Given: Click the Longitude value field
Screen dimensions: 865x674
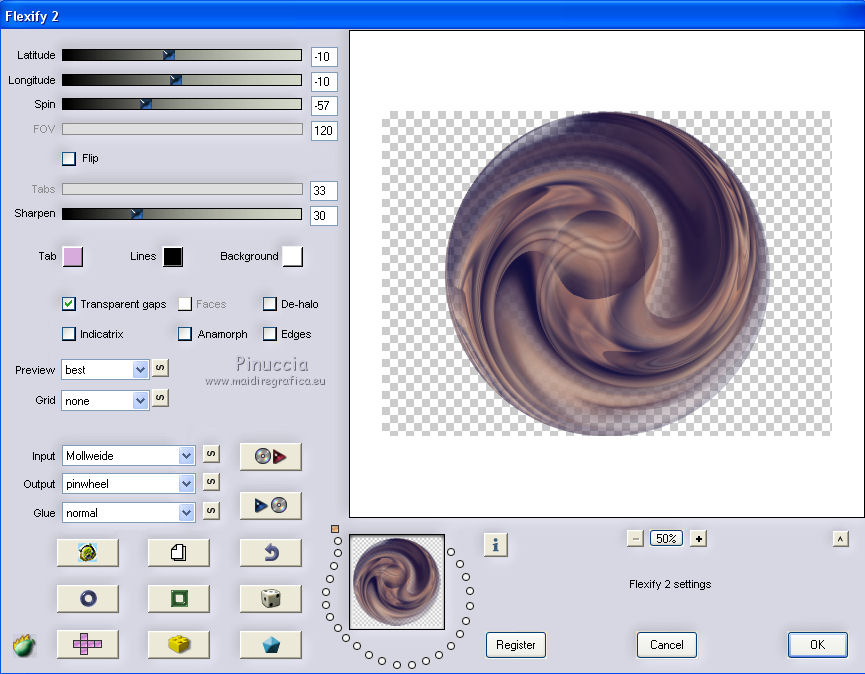Looking at the screenshot, I should (x=324, y=82).
